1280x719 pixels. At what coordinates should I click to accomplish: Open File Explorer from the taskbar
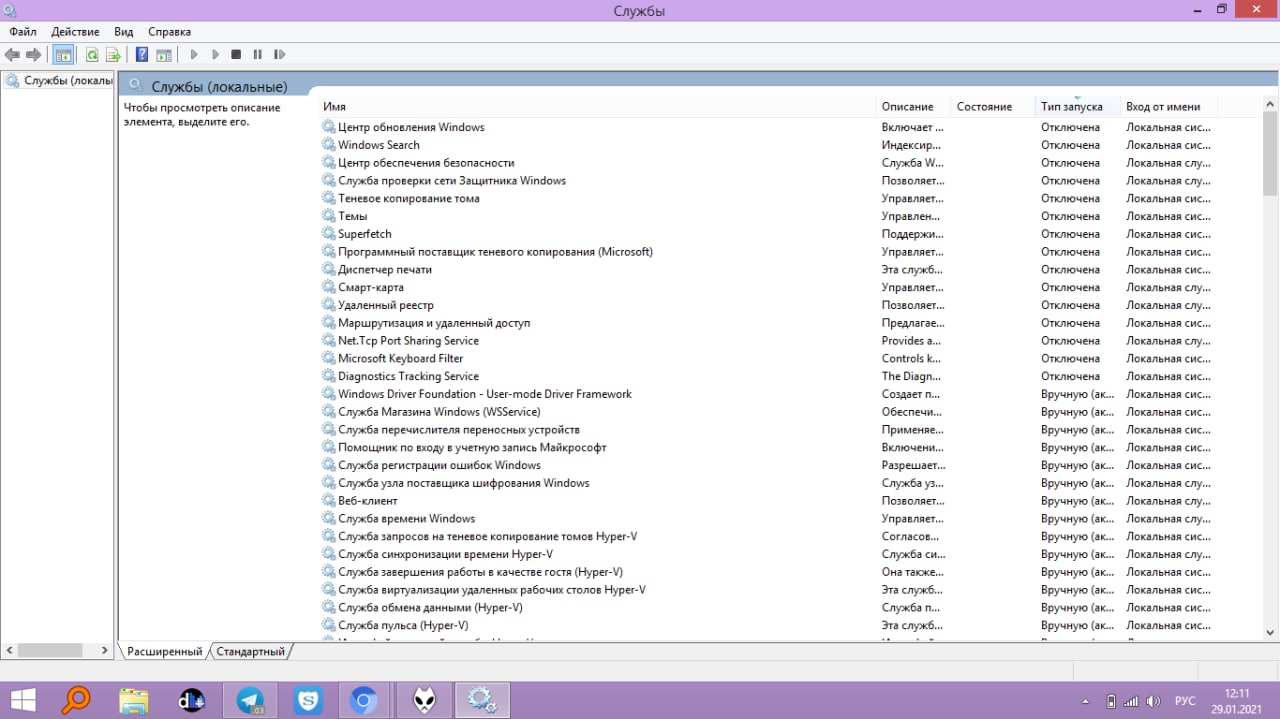click(134, 700)
